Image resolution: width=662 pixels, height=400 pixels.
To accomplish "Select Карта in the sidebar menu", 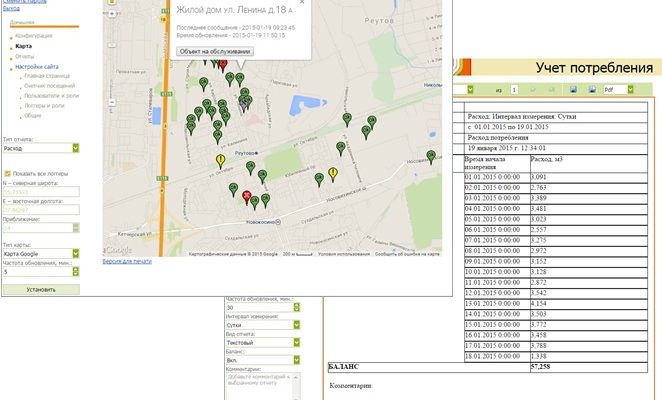I will (23, 46).
